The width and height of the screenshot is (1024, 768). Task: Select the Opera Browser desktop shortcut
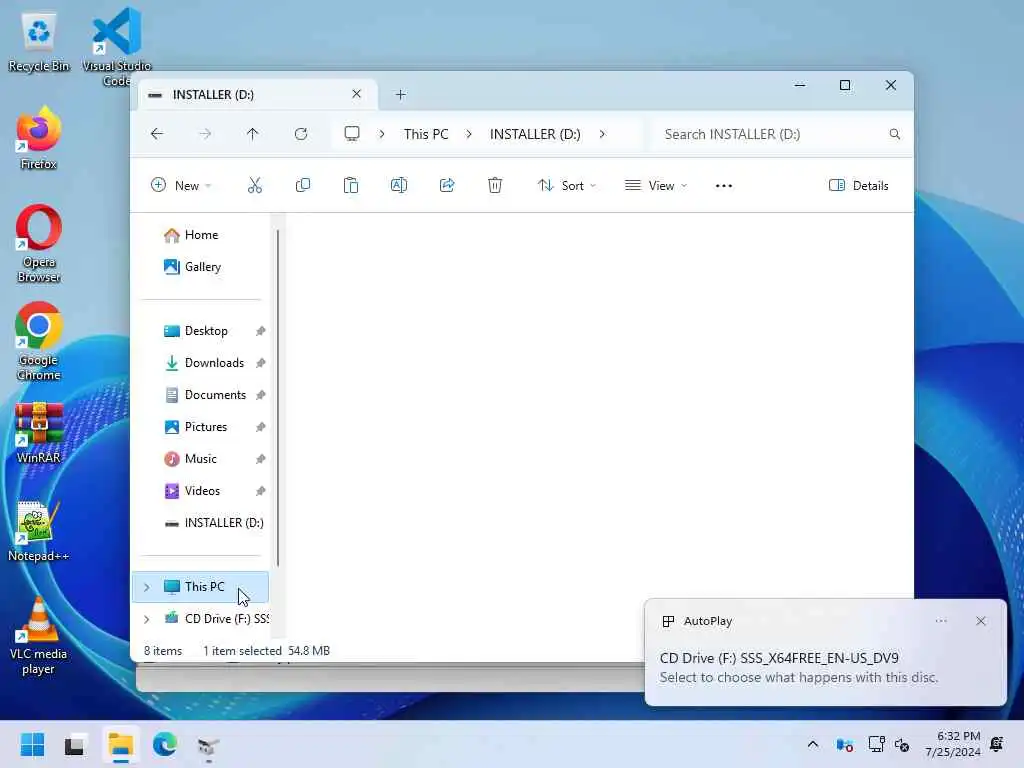39,244
